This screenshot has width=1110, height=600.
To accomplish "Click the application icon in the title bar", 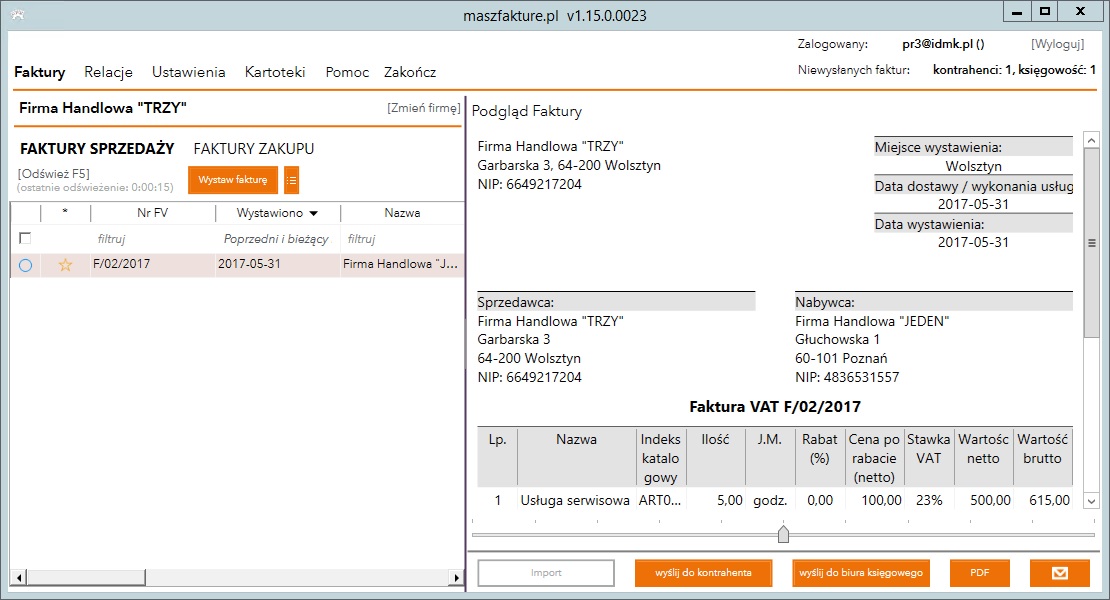I will point(18,15).
